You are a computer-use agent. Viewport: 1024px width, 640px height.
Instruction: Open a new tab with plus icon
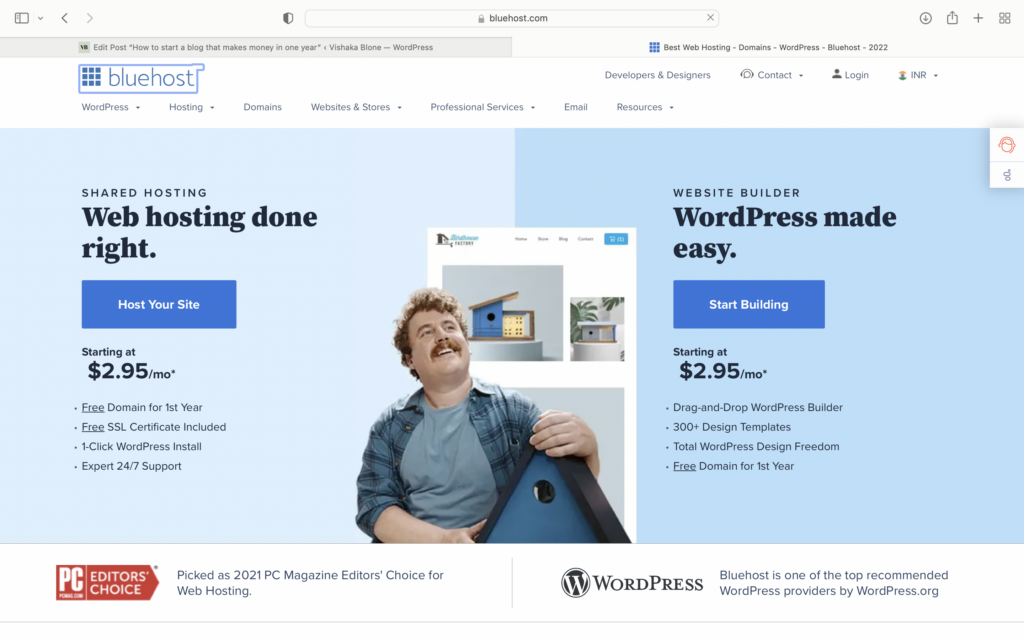click(x=978, y=18)
